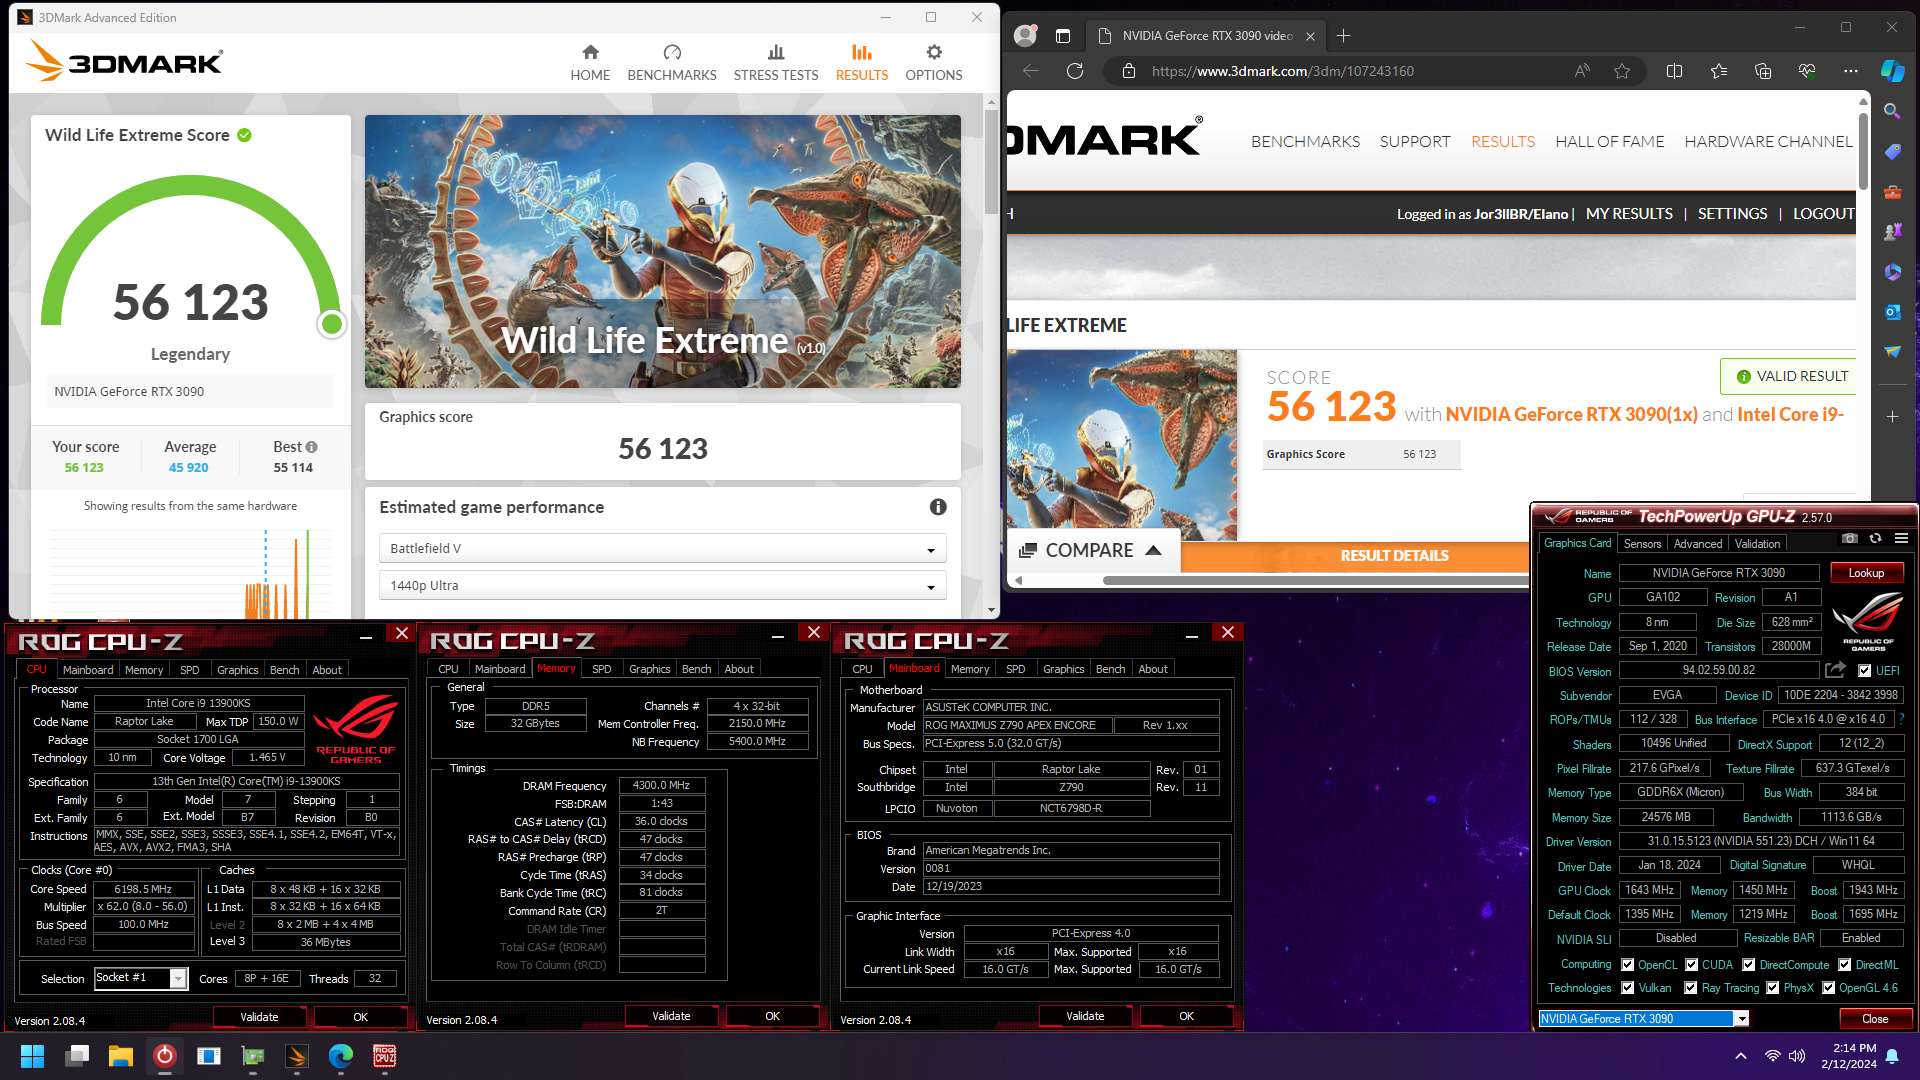1920x1080 pixels.
Task: Click the info icon next to Best score
Action: [311, 447]
